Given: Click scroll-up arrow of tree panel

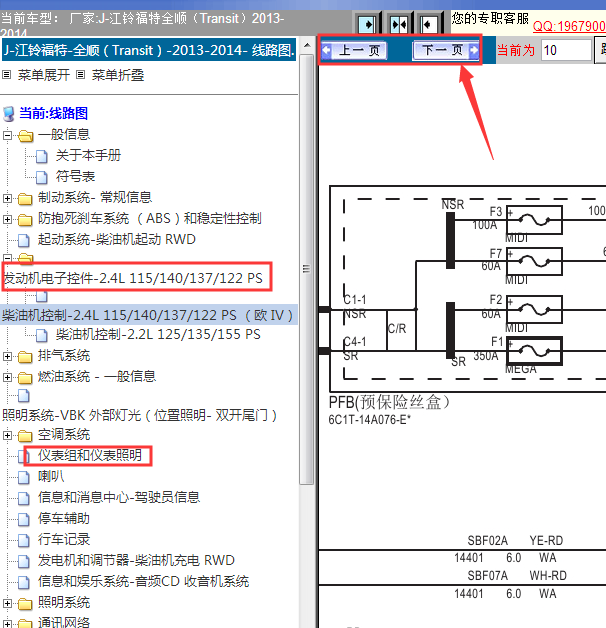Looking at the screenshot, I should point(307,45).
